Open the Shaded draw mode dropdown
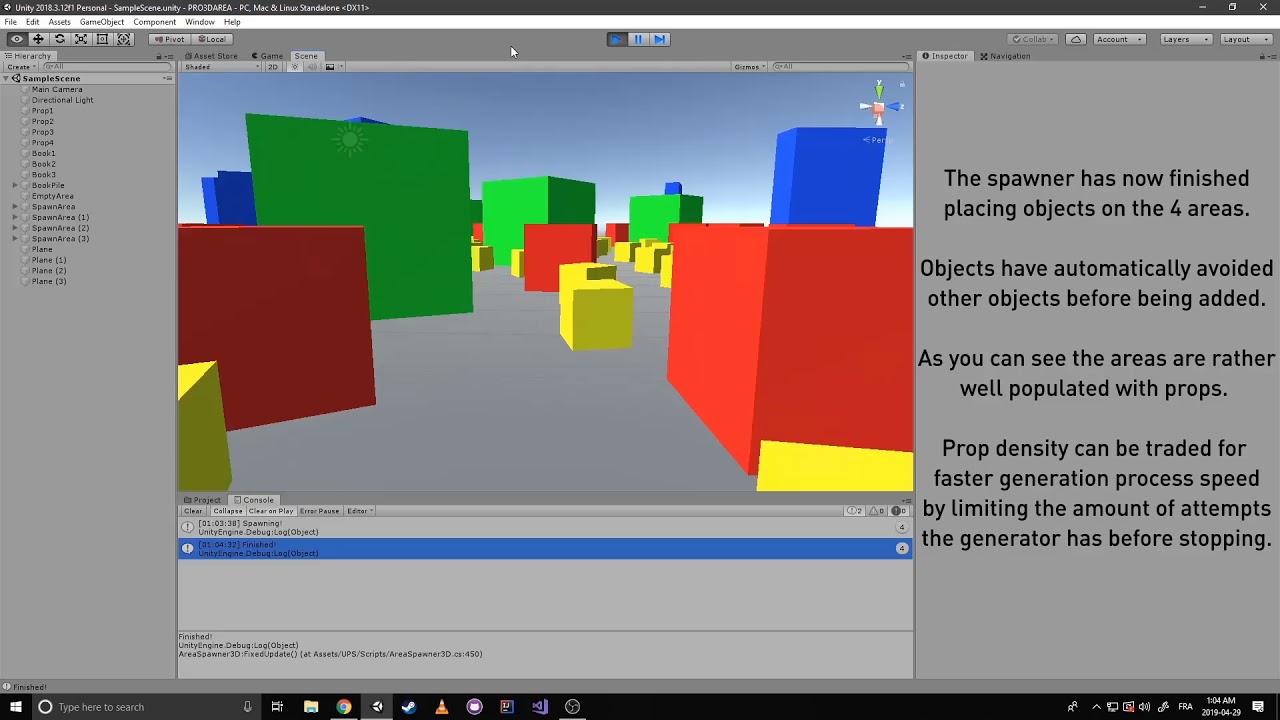Image resolution: width=1280 pixels, height=720 pixels. click(x=222, y=67)
